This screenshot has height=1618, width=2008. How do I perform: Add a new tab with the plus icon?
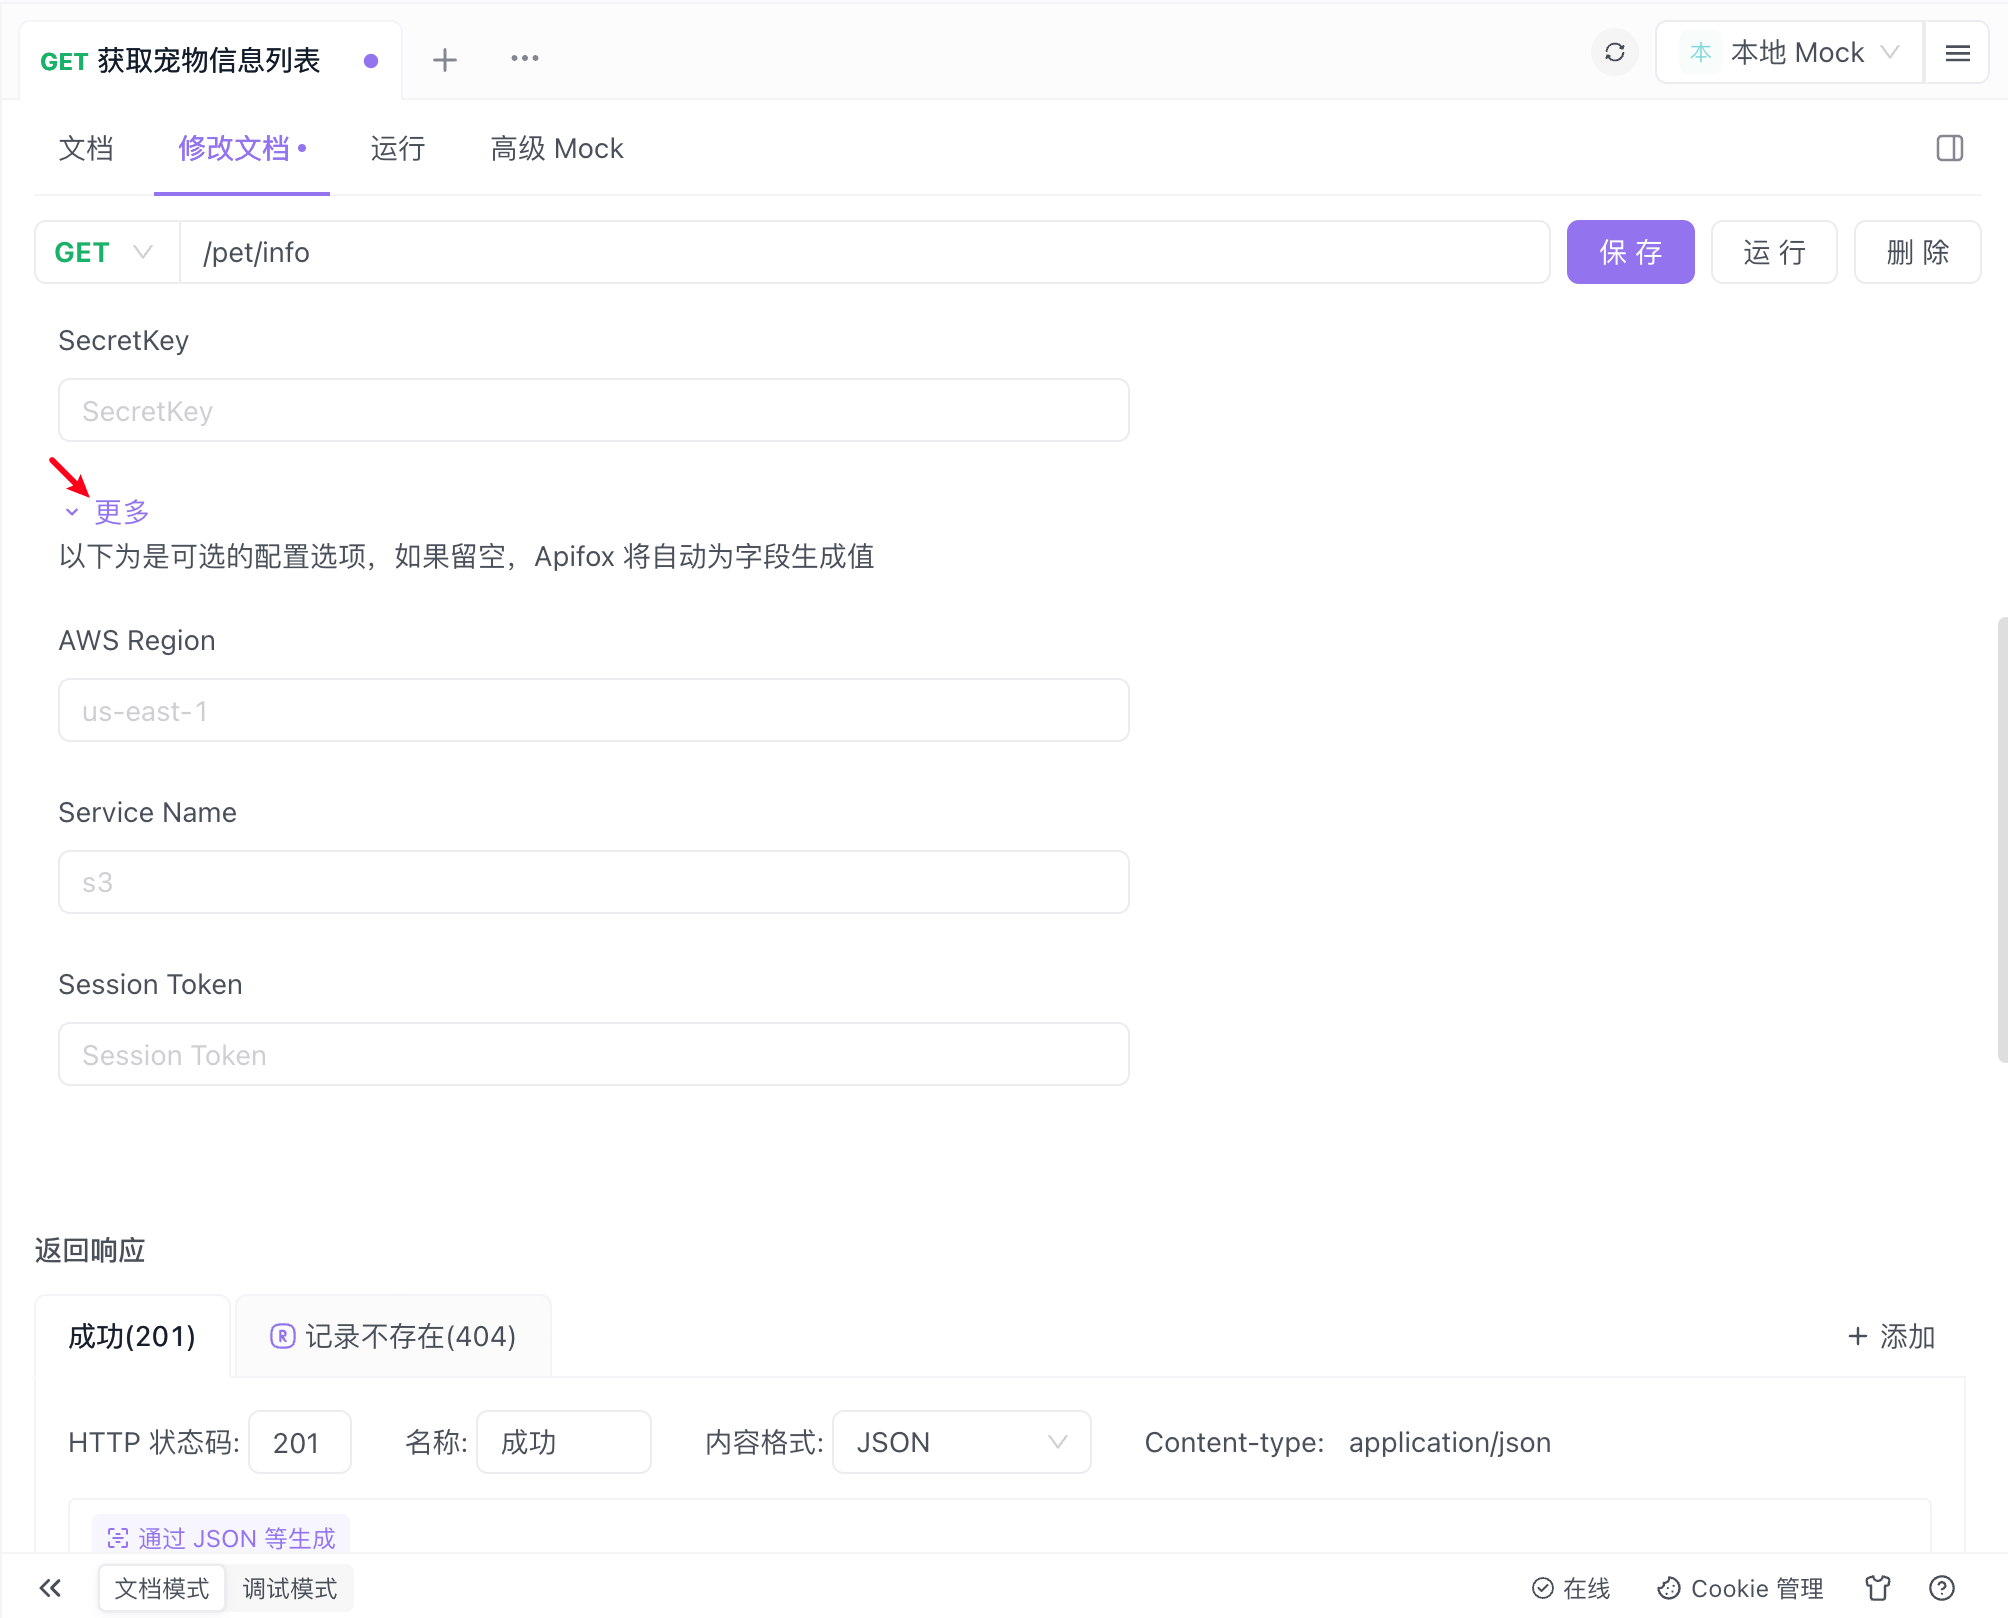click(x=444, y=60)
